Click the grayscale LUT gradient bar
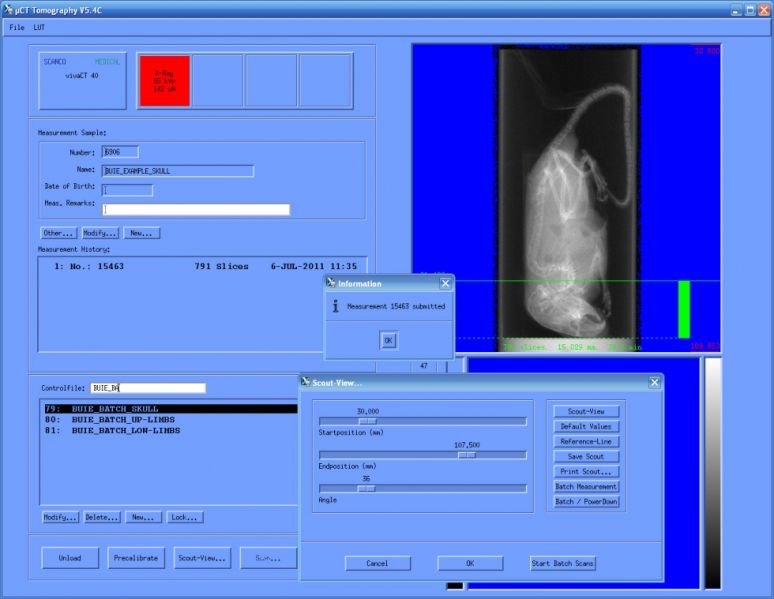The image size is (774, 599). (713, 473)
